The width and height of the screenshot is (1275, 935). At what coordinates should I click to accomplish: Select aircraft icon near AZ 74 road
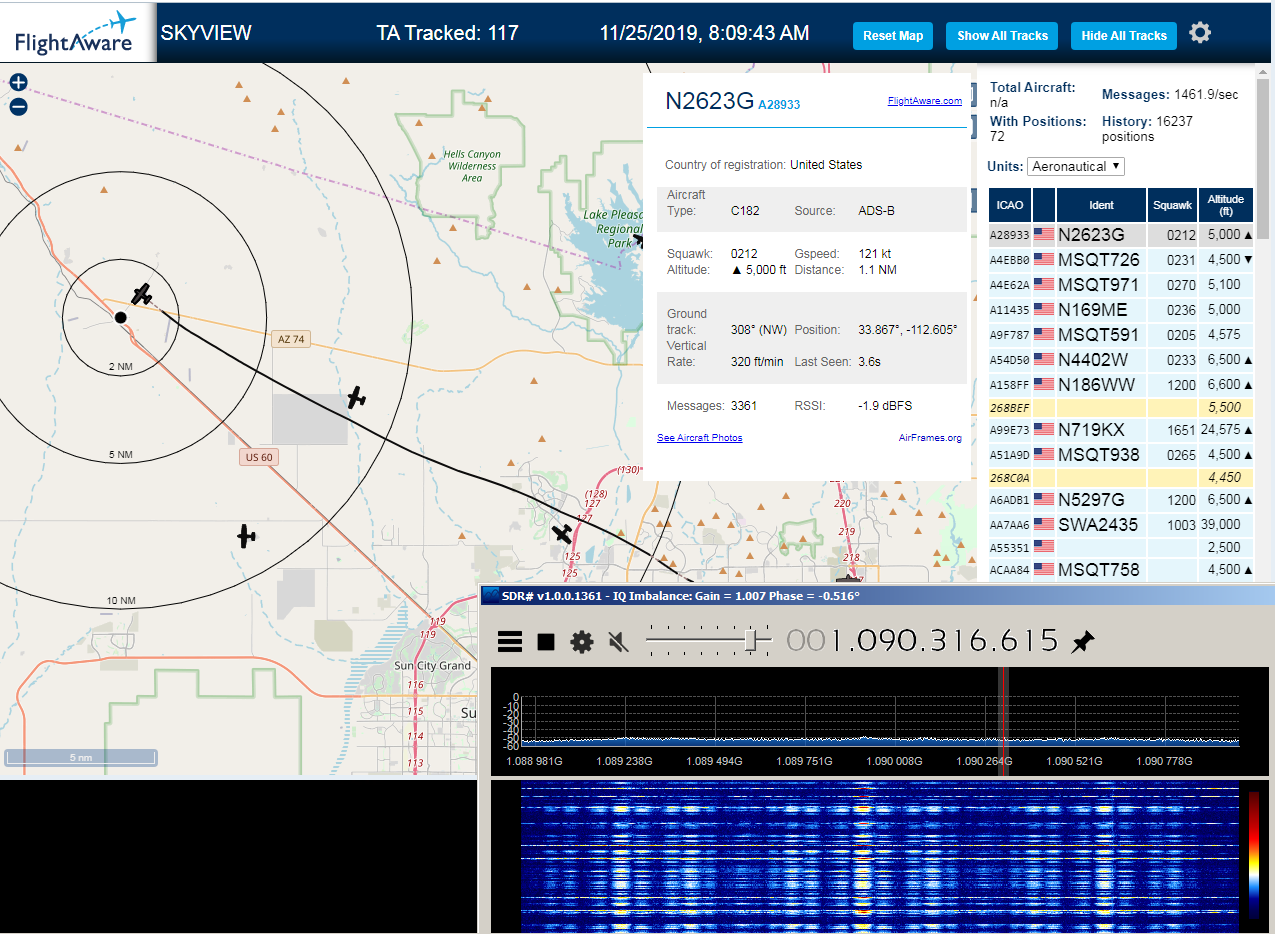click(x=356, y=397)
